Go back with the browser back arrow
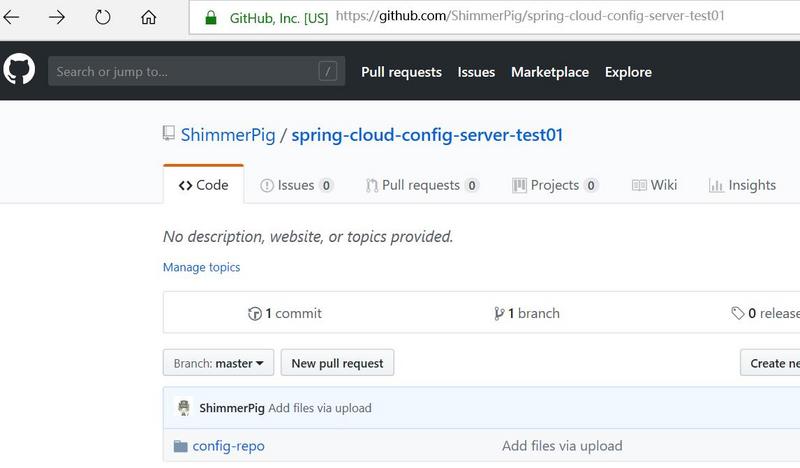 click(x=13, y=18)
